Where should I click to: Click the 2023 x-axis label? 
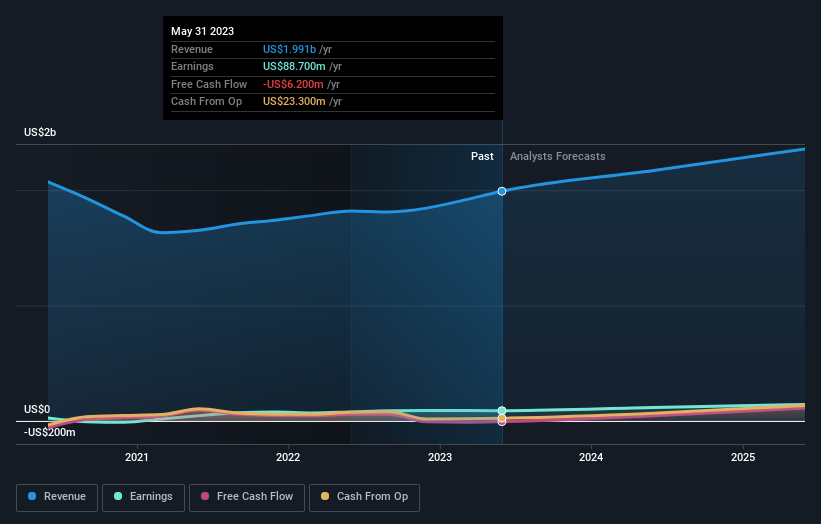click(x=440, y=457)
